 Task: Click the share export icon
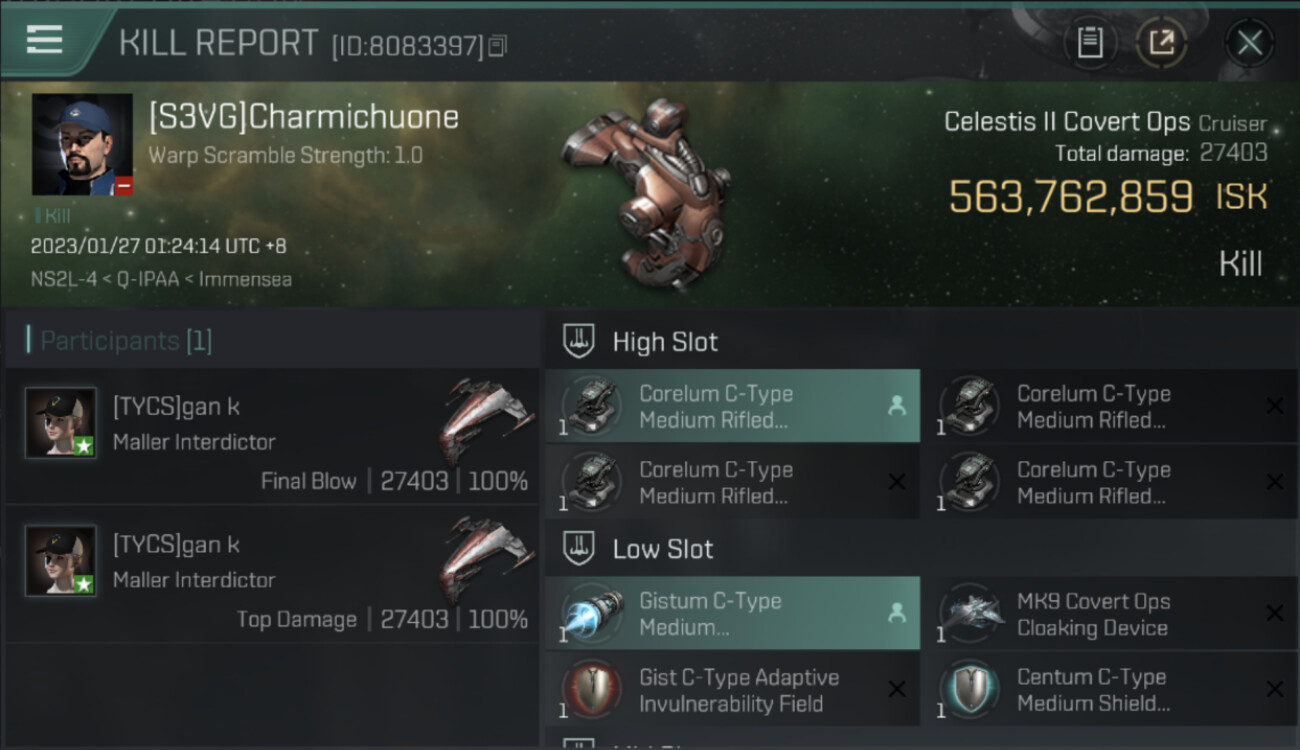[x=1162, y=43]
